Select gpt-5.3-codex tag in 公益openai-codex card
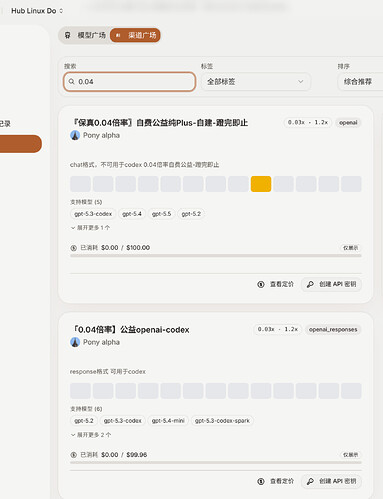Viewport: 383px width, 499px height. tap(122, 421)
